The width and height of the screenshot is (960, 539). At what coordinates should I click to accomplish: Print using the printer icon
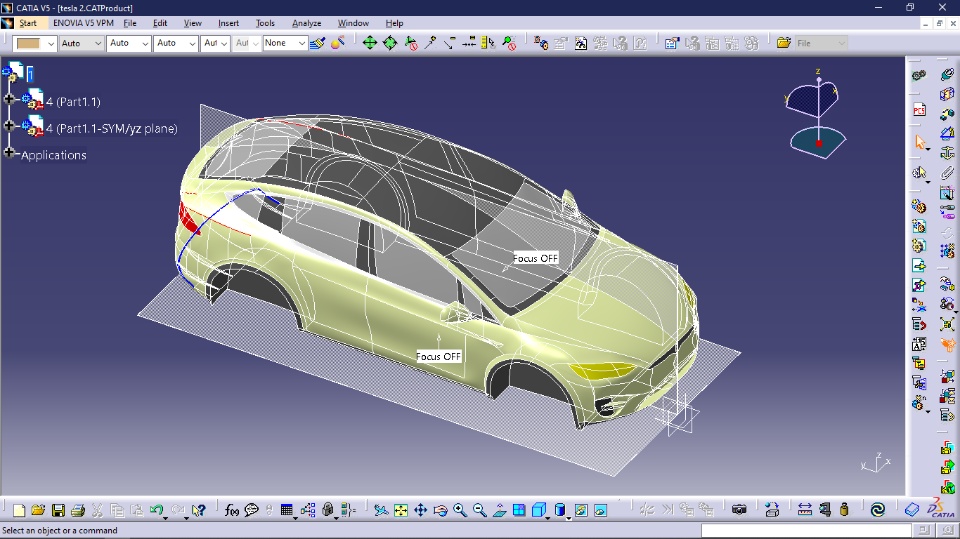click(x=78, y=510)
